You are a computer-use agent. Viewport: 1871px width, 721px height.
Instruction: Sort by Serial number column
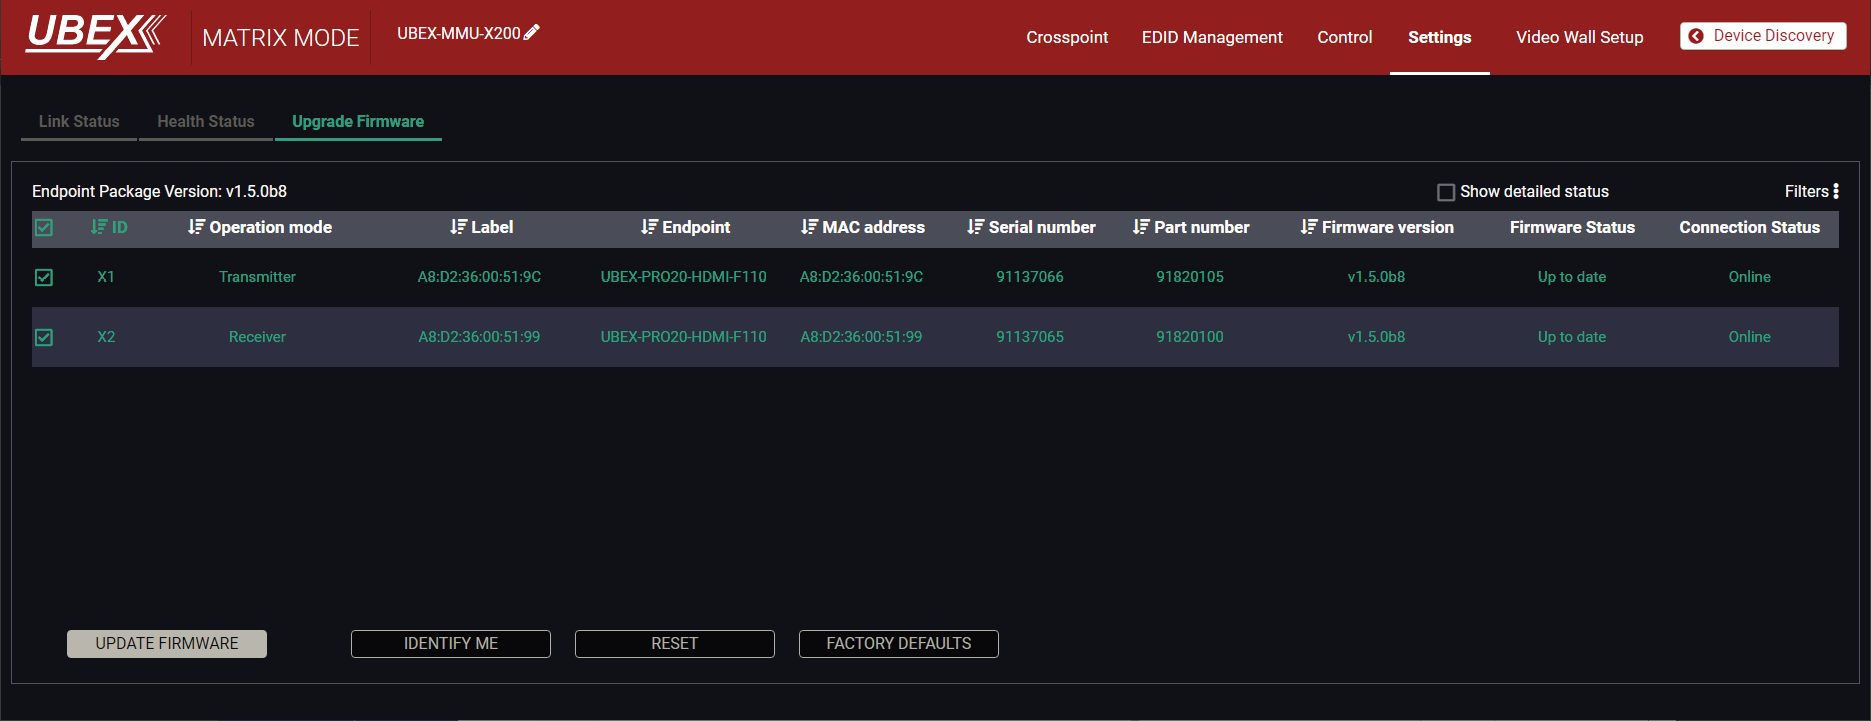[1031, 227]
